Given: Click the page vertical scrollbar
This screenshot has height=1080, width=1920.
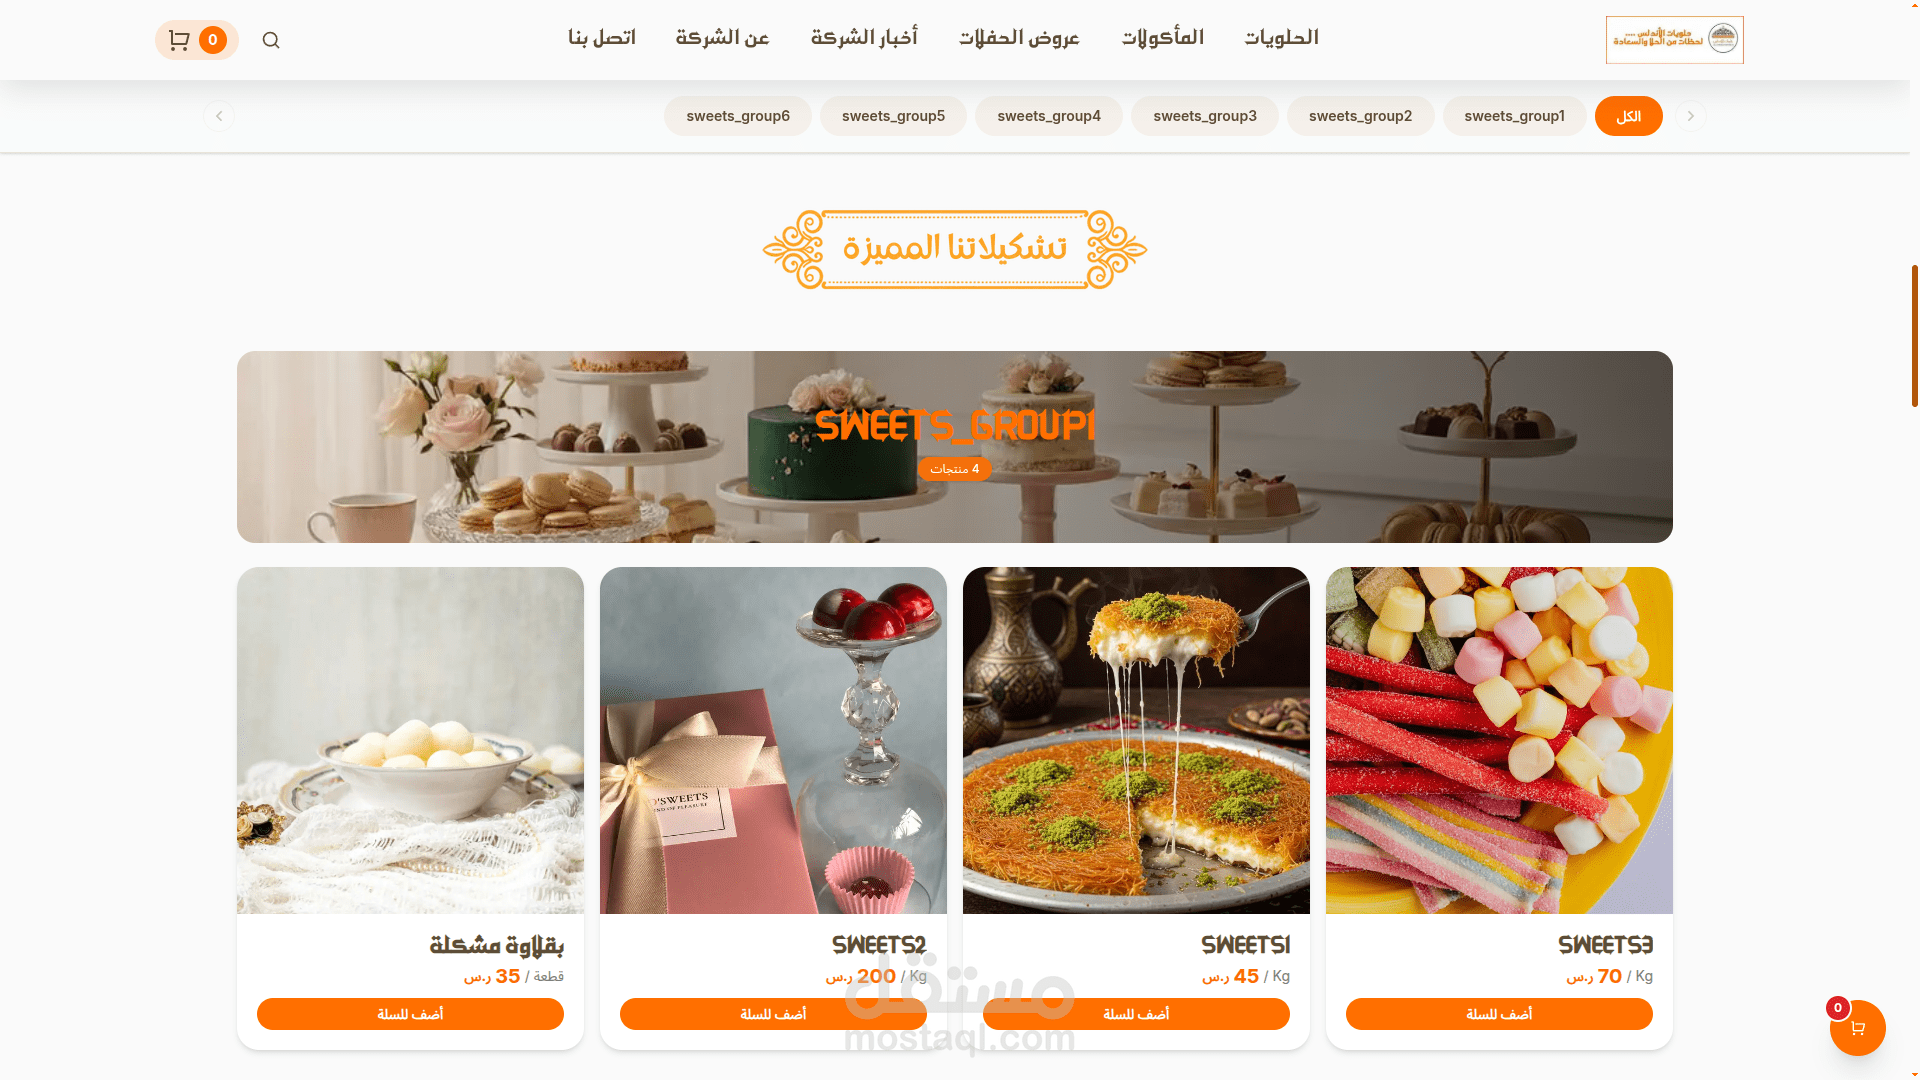Looking at the screenshot, I should coord(1914,336).
